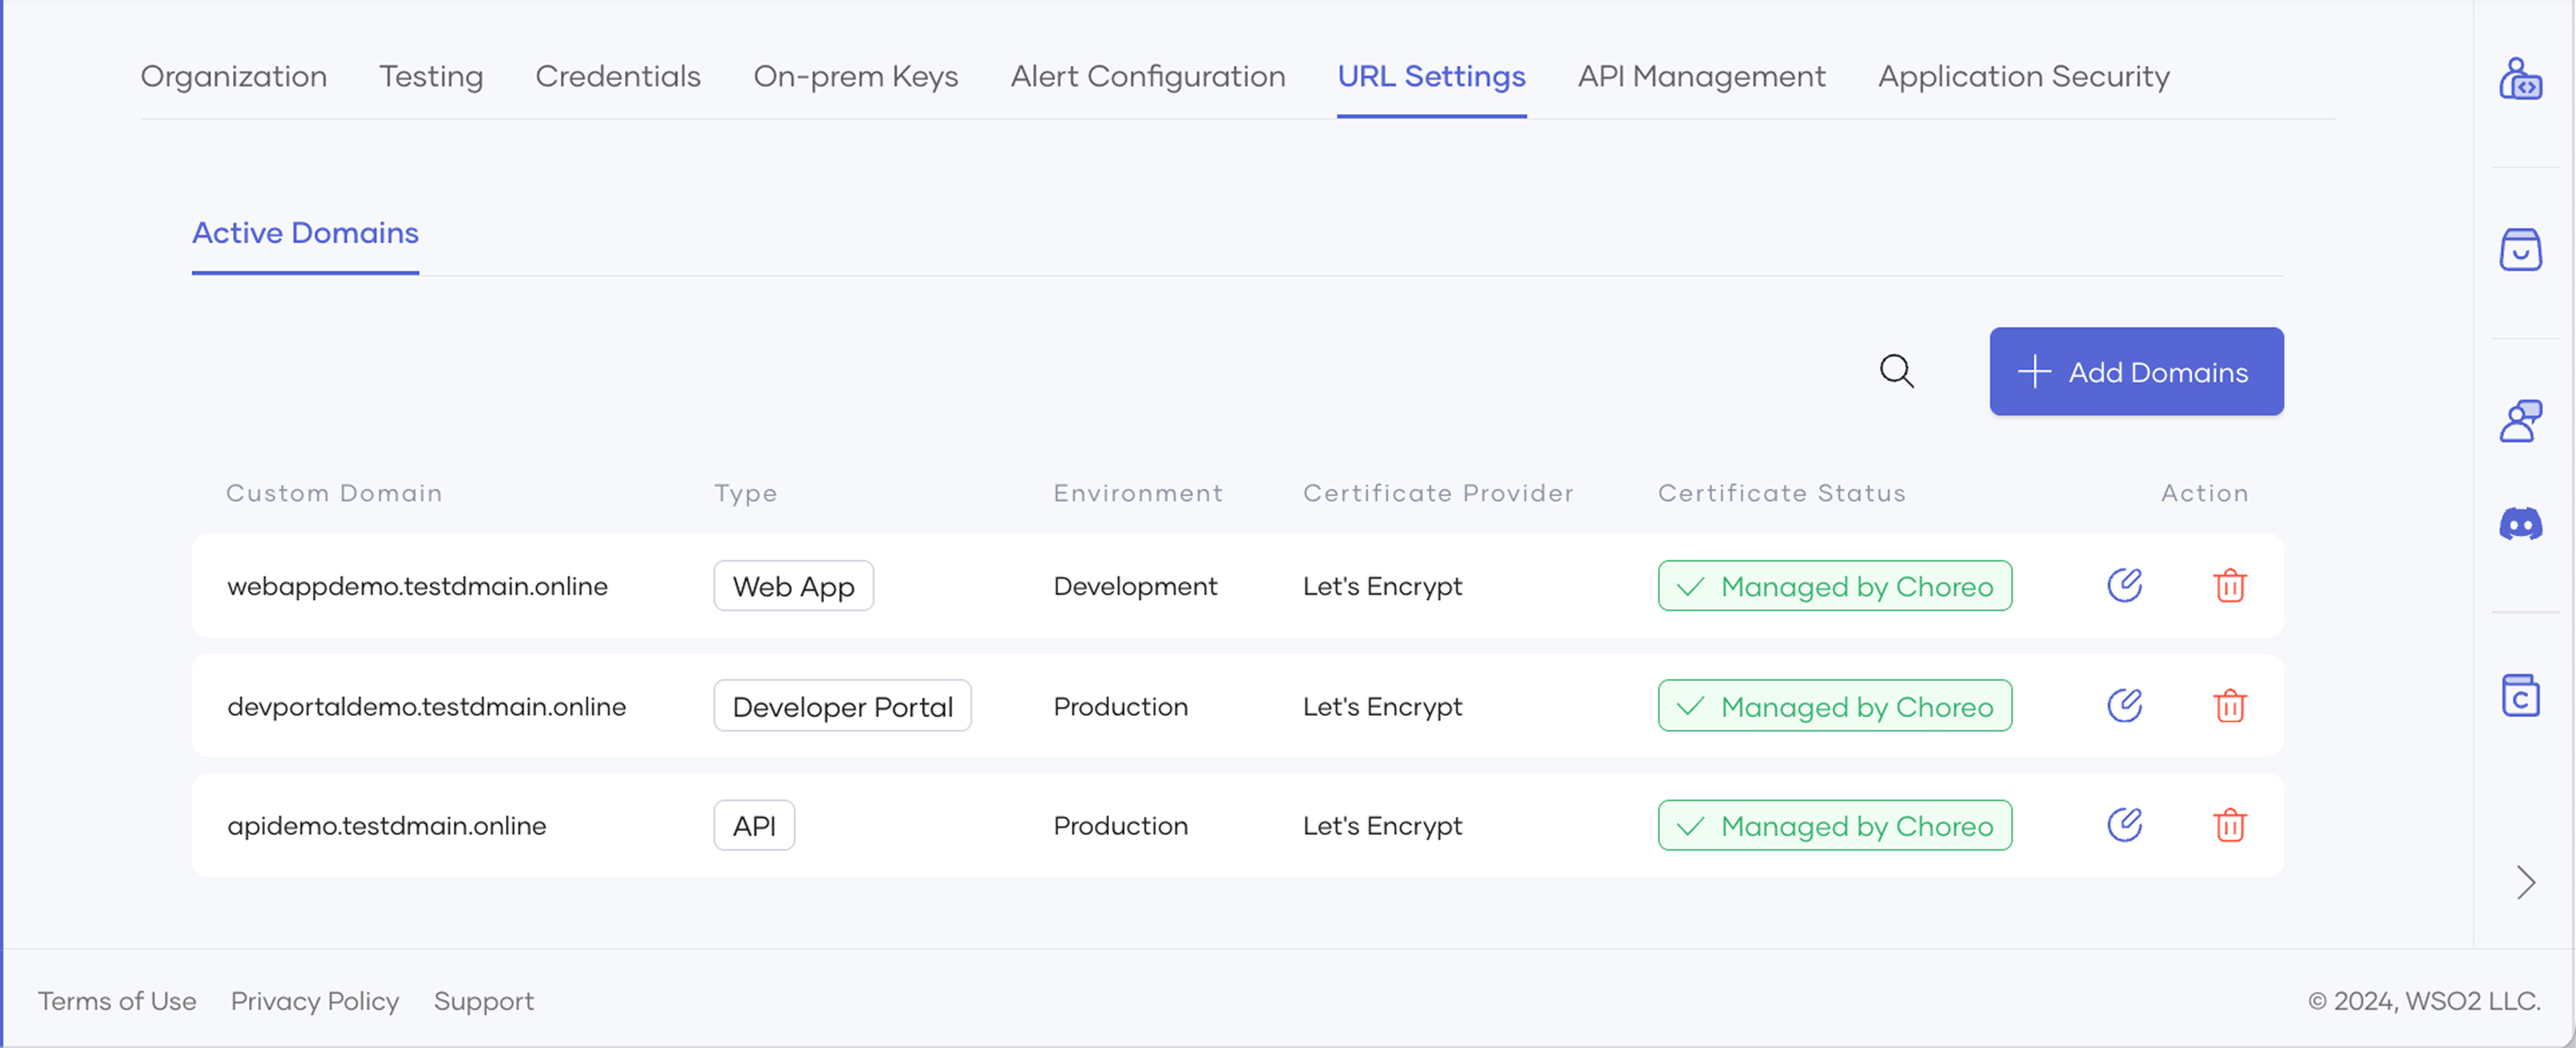Image resolution: width=2576 pixels, height=1048 pixels.
Task: Select the apidemo.testdmain.online domain name
Action: 386,825
